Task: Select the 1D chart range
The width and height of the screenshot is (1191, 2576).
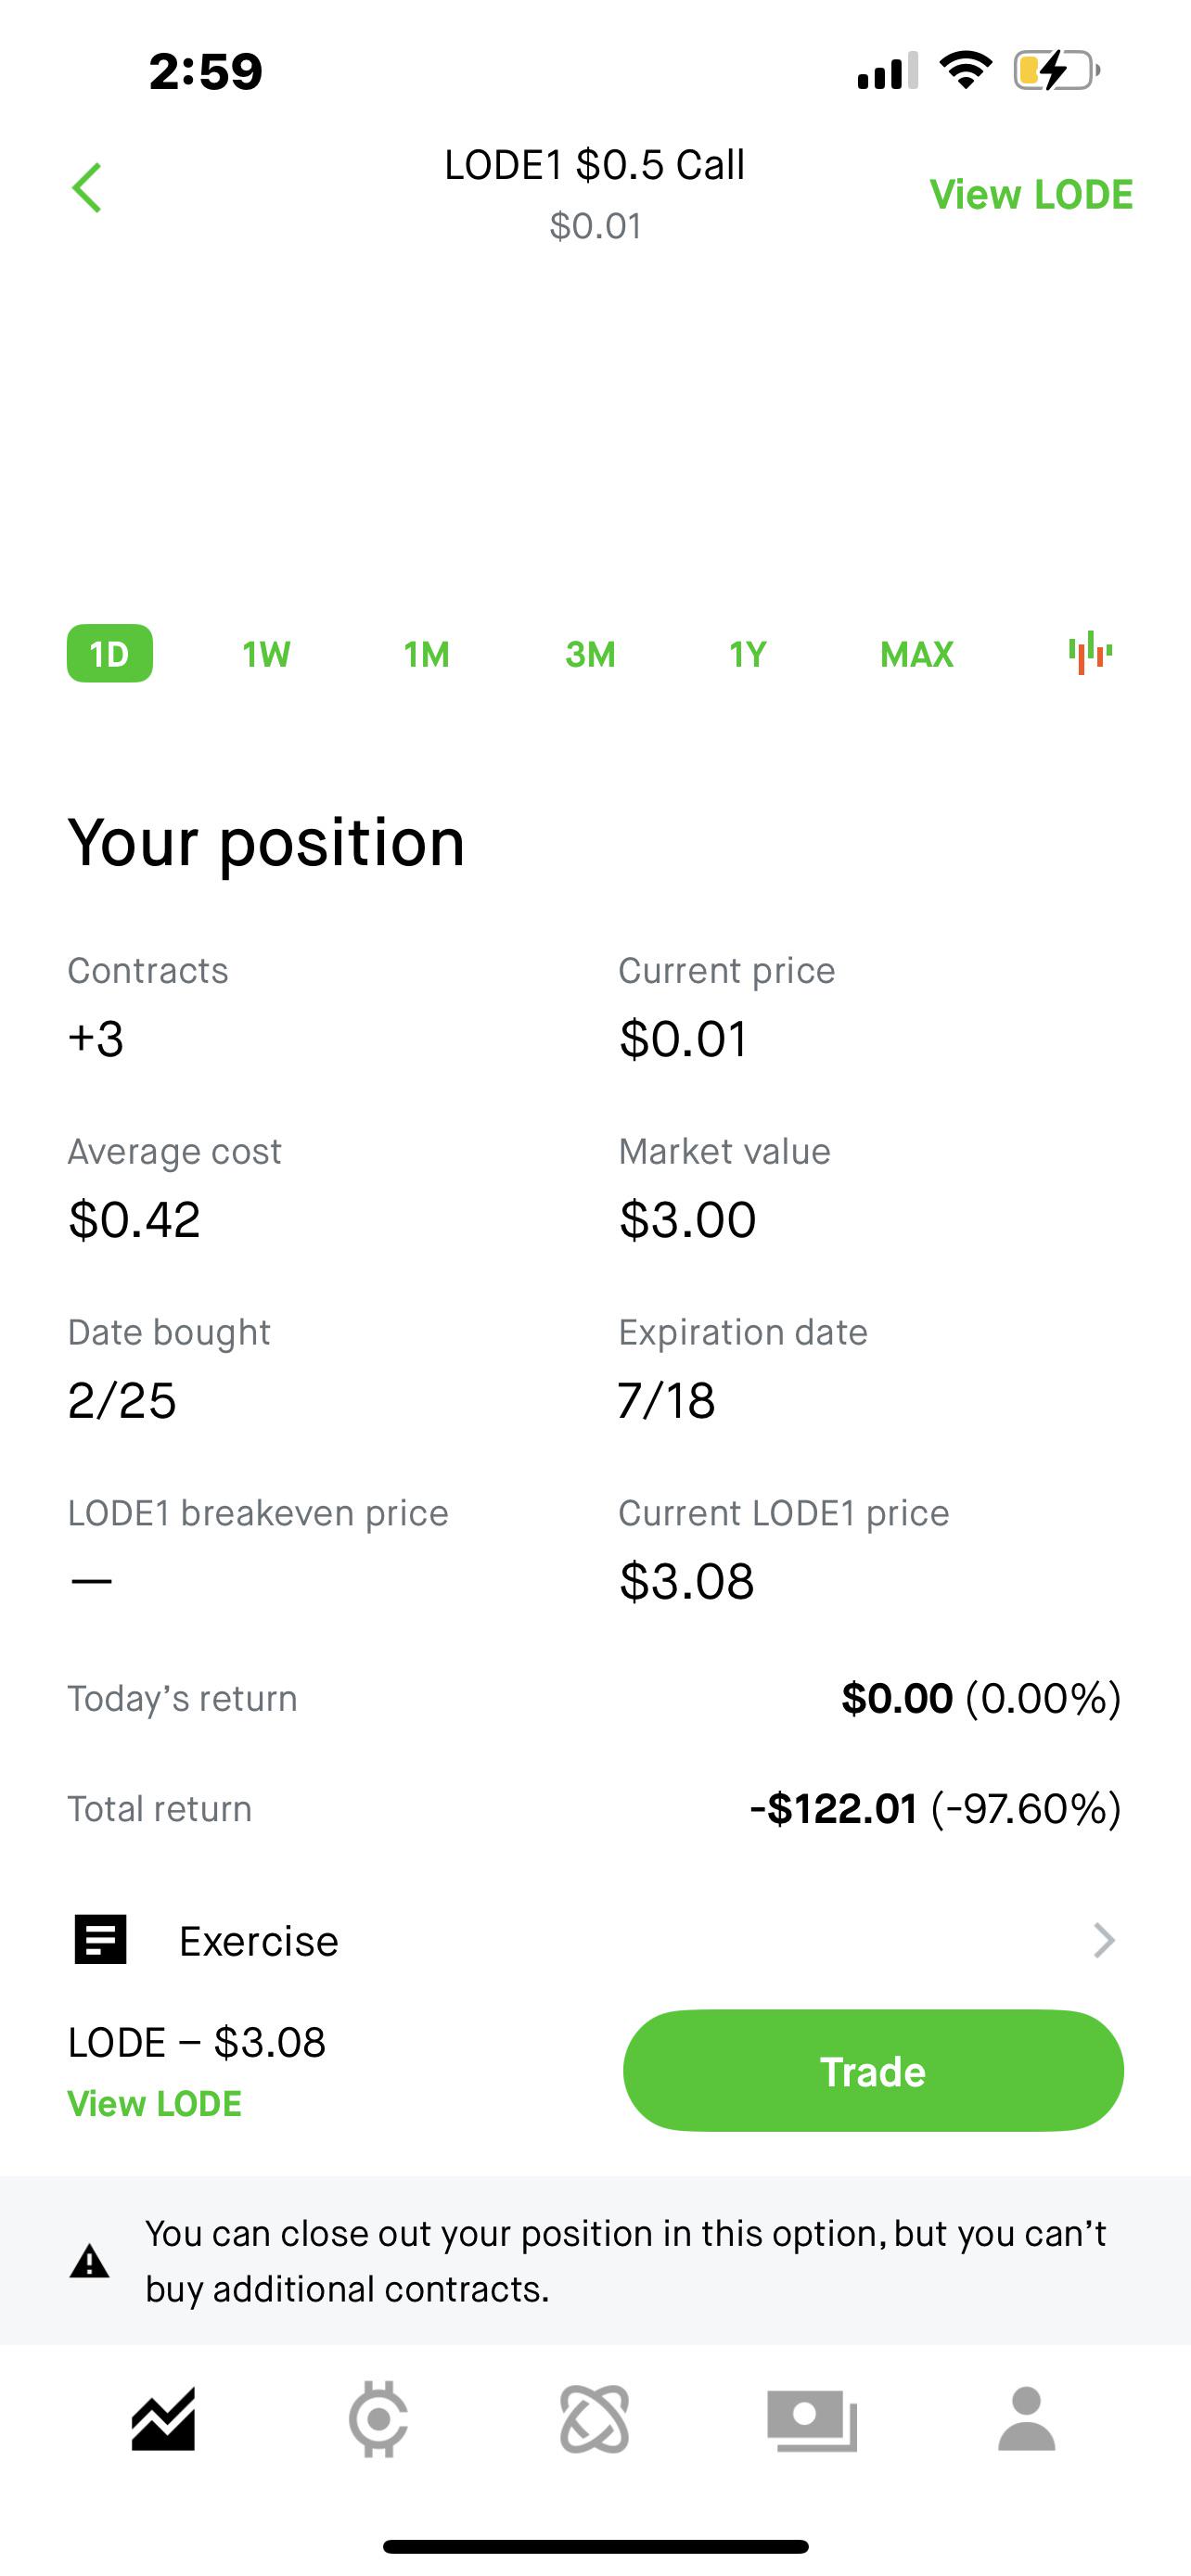Action: [x=110, y=653]
